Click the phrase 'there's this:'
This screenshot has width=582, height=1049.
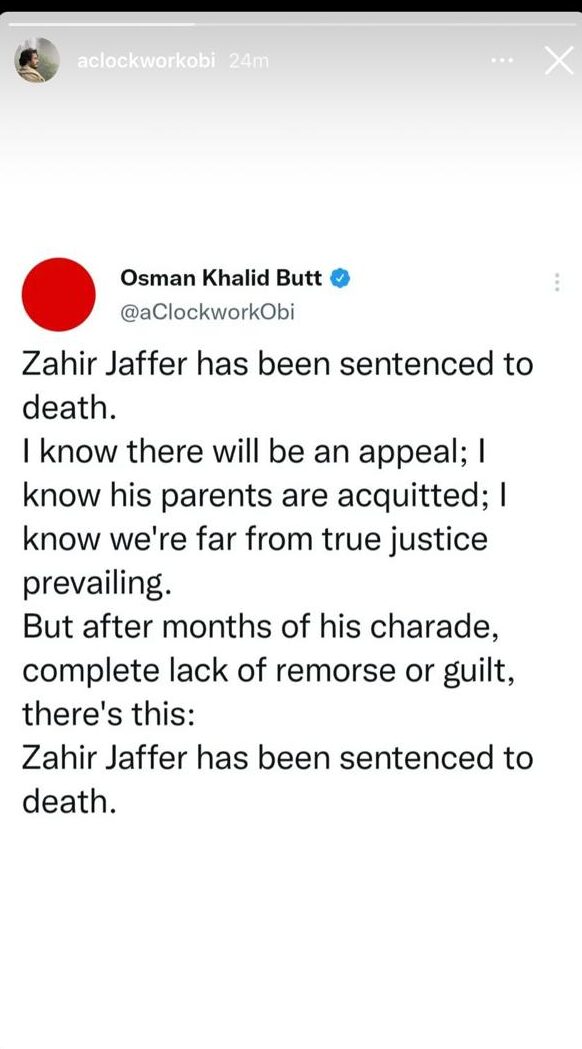[x=109, y=714]
